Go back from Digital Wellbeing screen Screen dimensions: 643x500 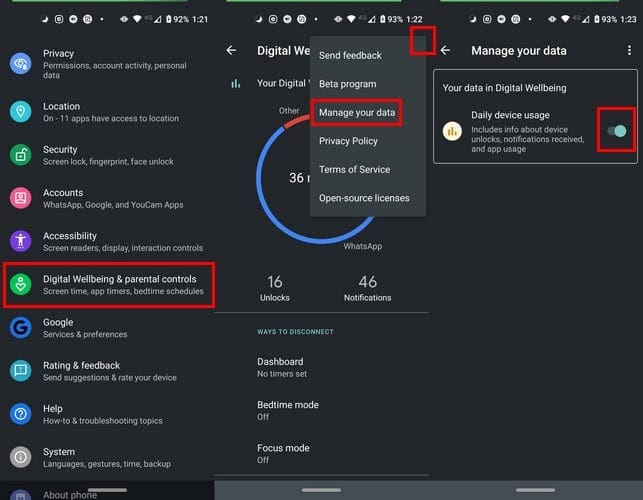[231, 50]
